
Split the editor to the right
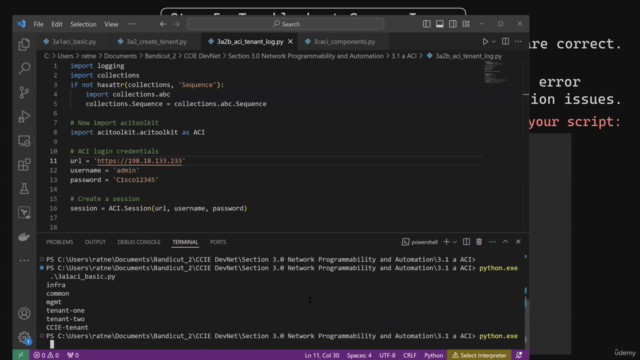click(x=505, y=41)
